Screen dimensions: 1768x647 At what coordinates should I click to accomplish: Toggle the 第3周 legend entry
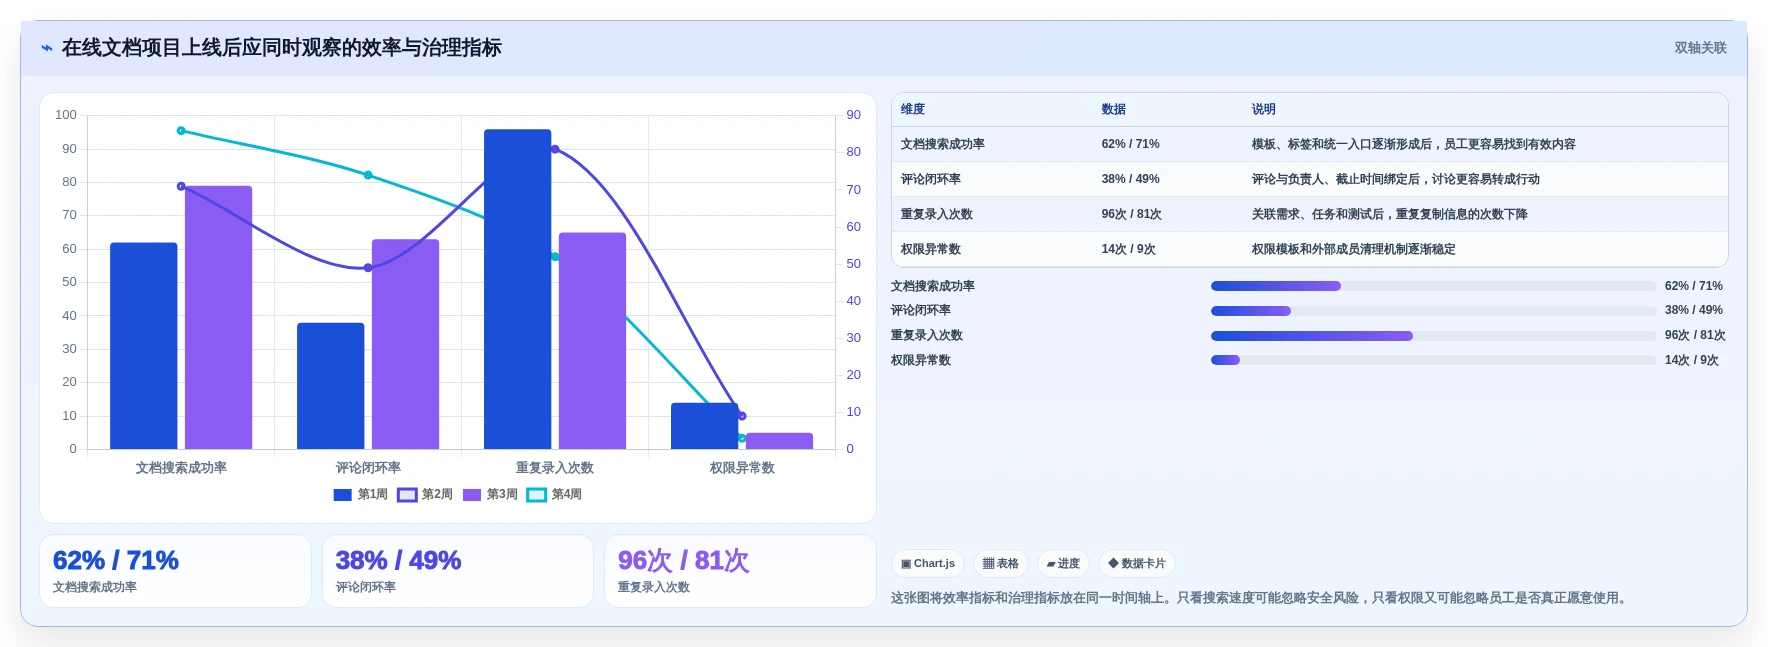490,494
